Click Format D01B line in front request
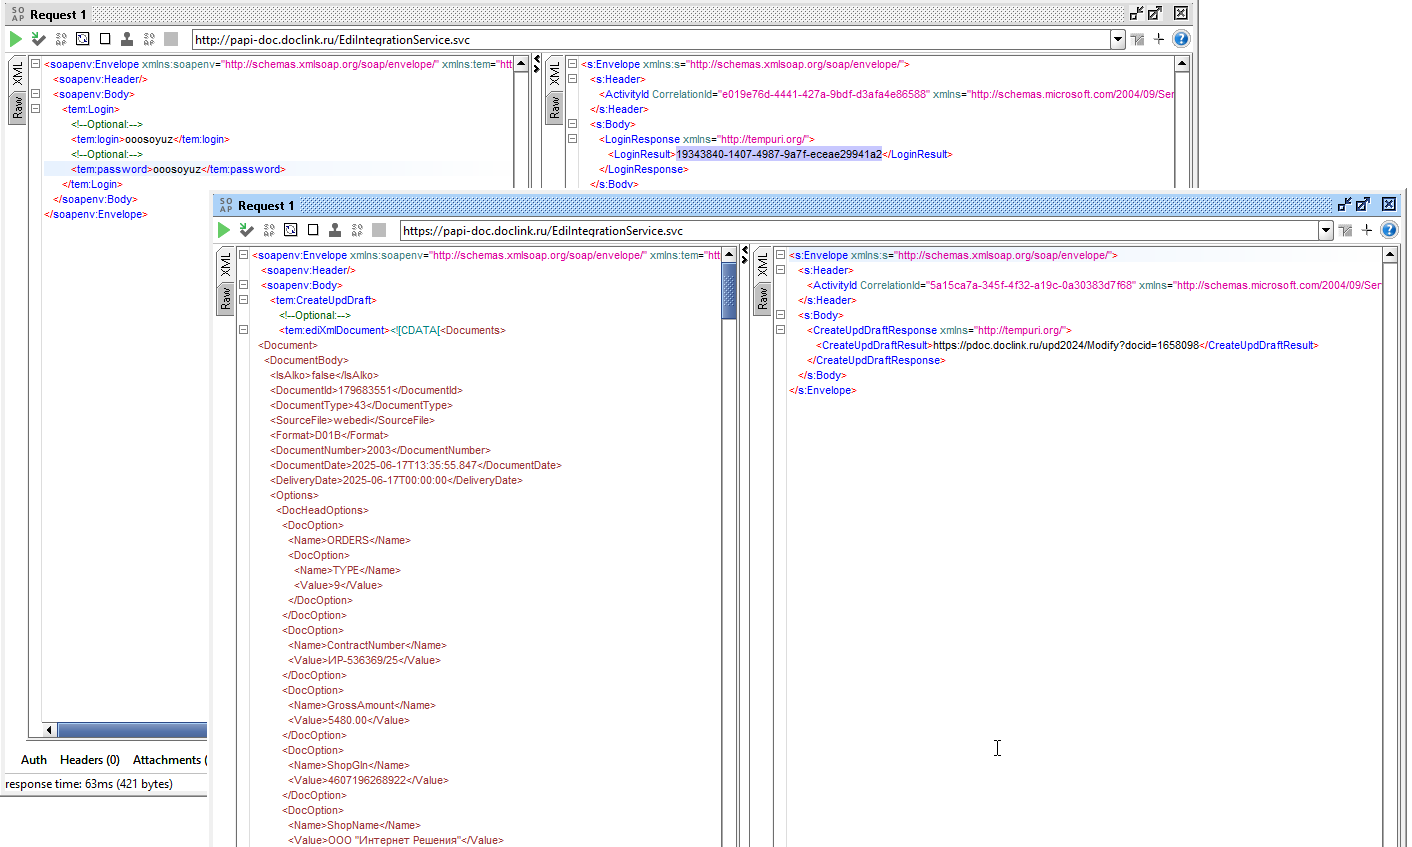Screen dimensions: 1412x847 (329, 435)
